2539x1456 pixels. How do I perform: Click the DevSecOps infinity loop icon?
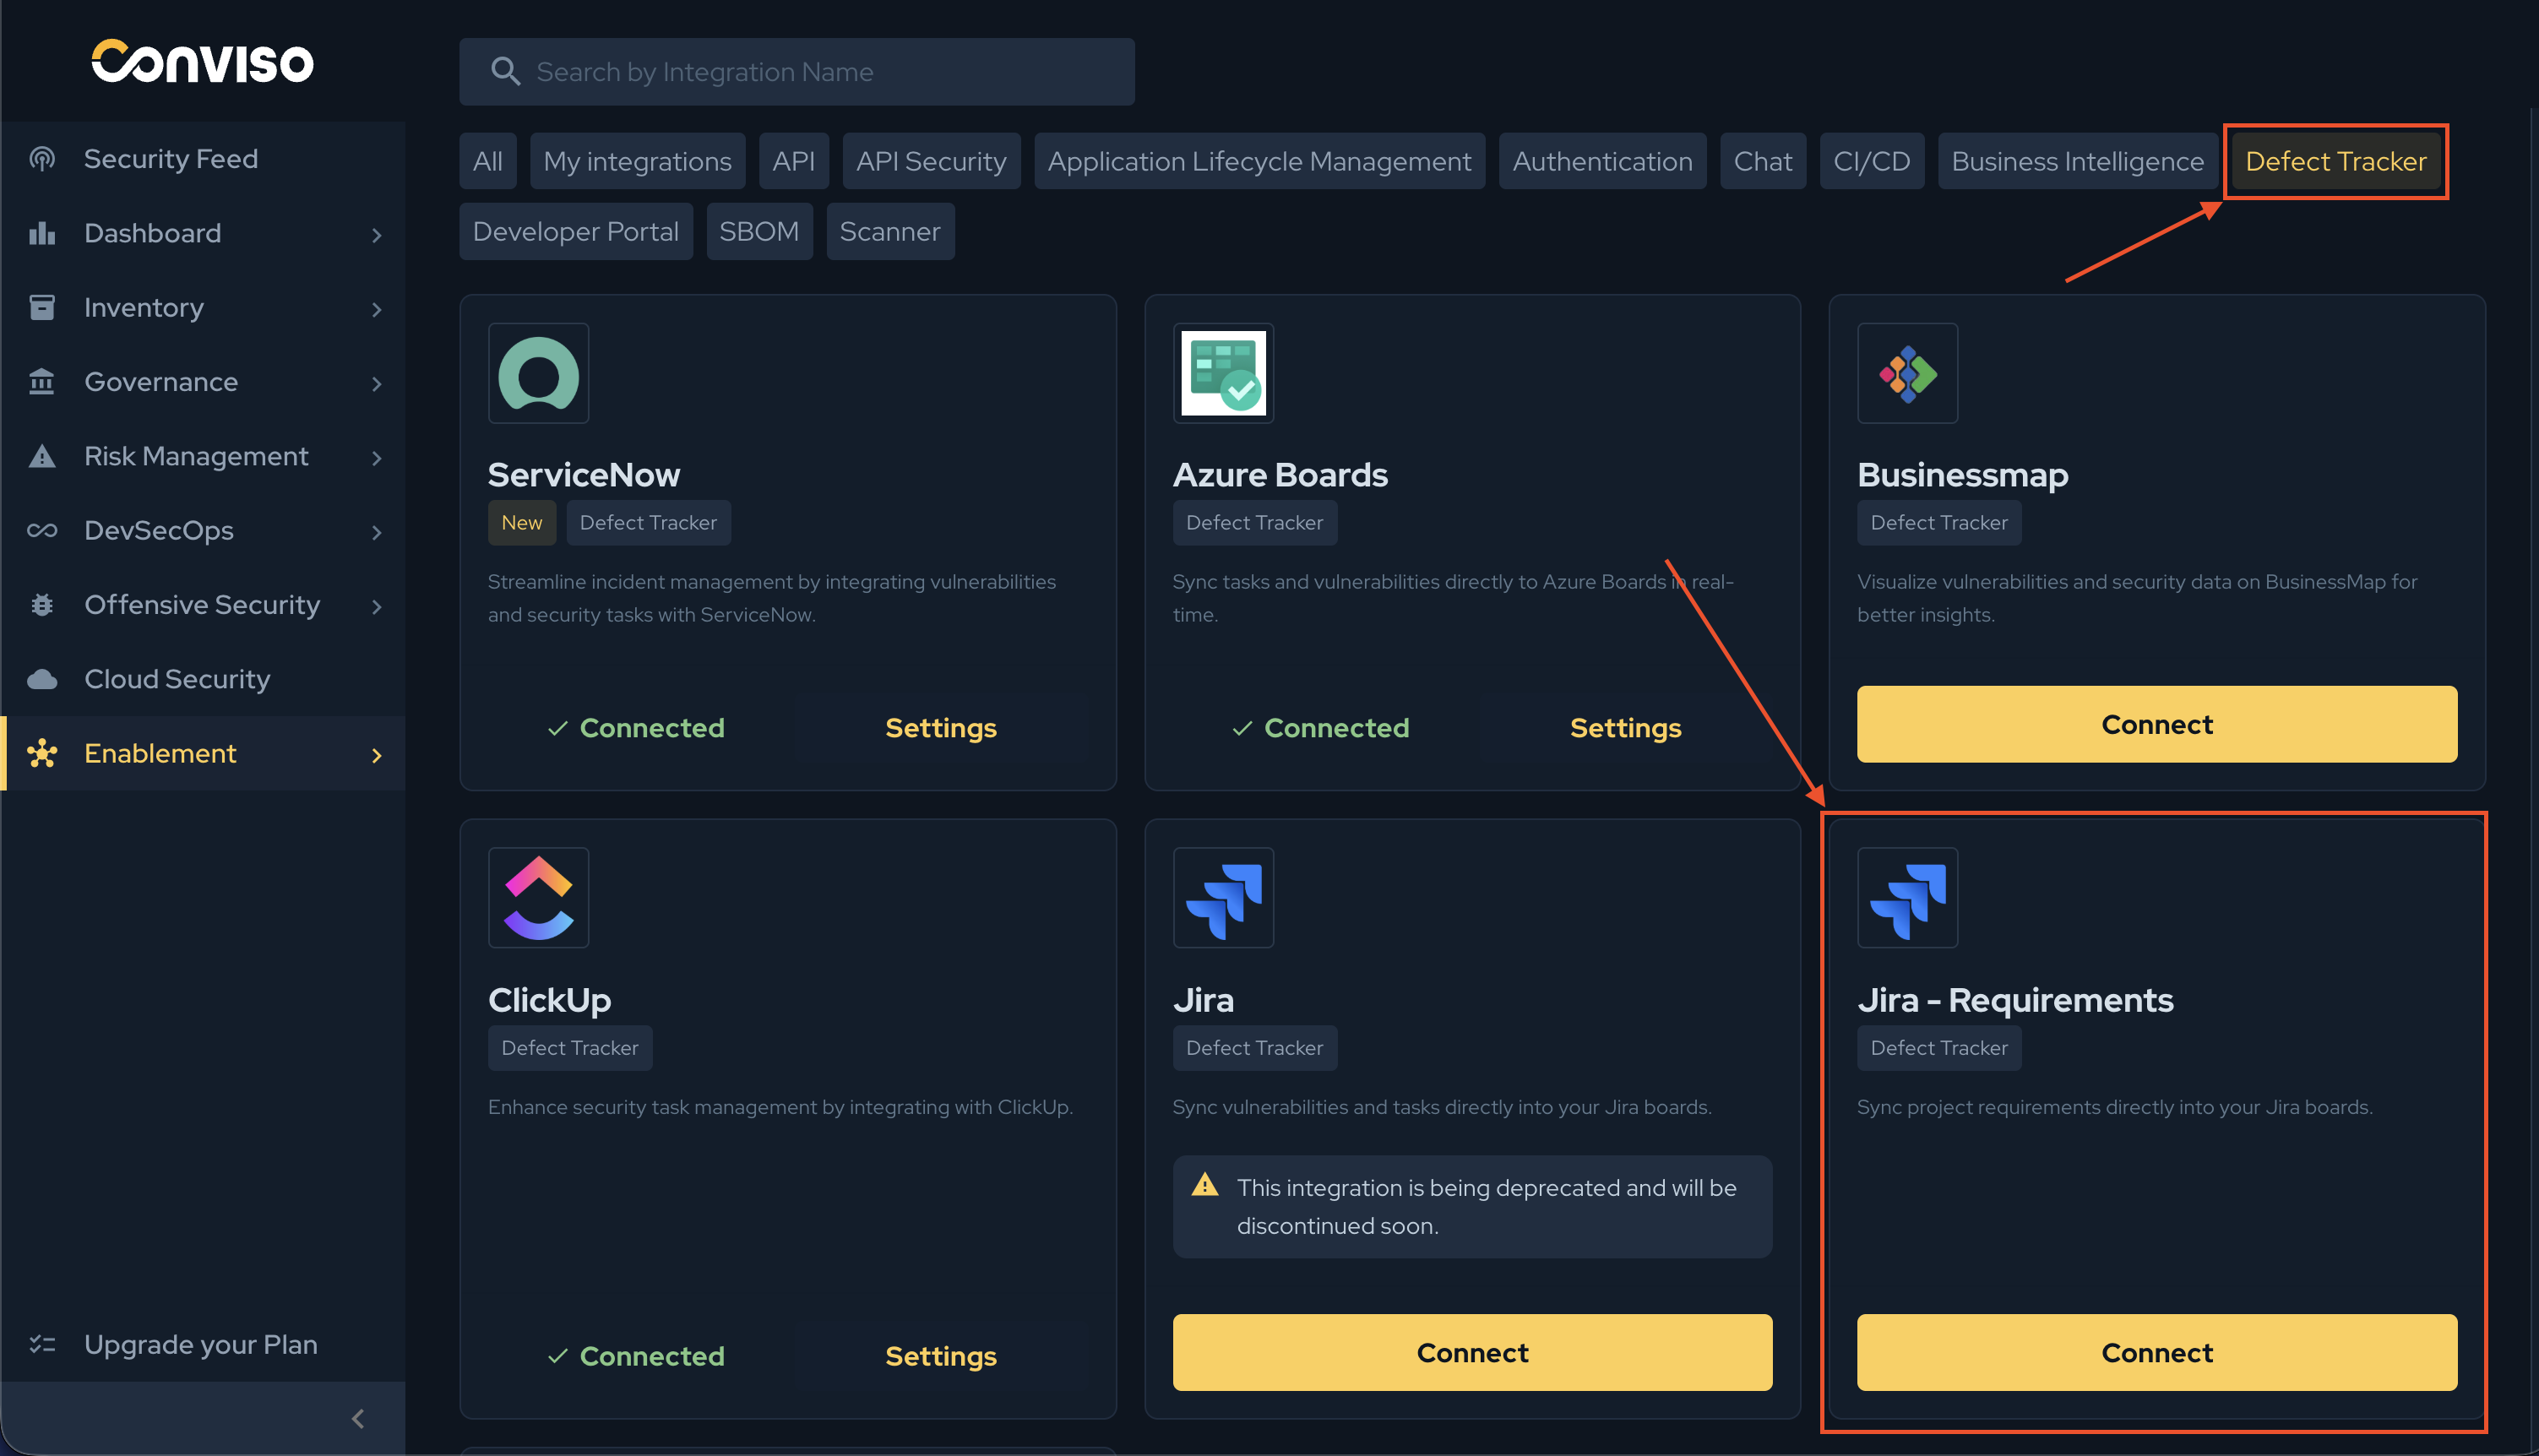click(x=42, y=530)
